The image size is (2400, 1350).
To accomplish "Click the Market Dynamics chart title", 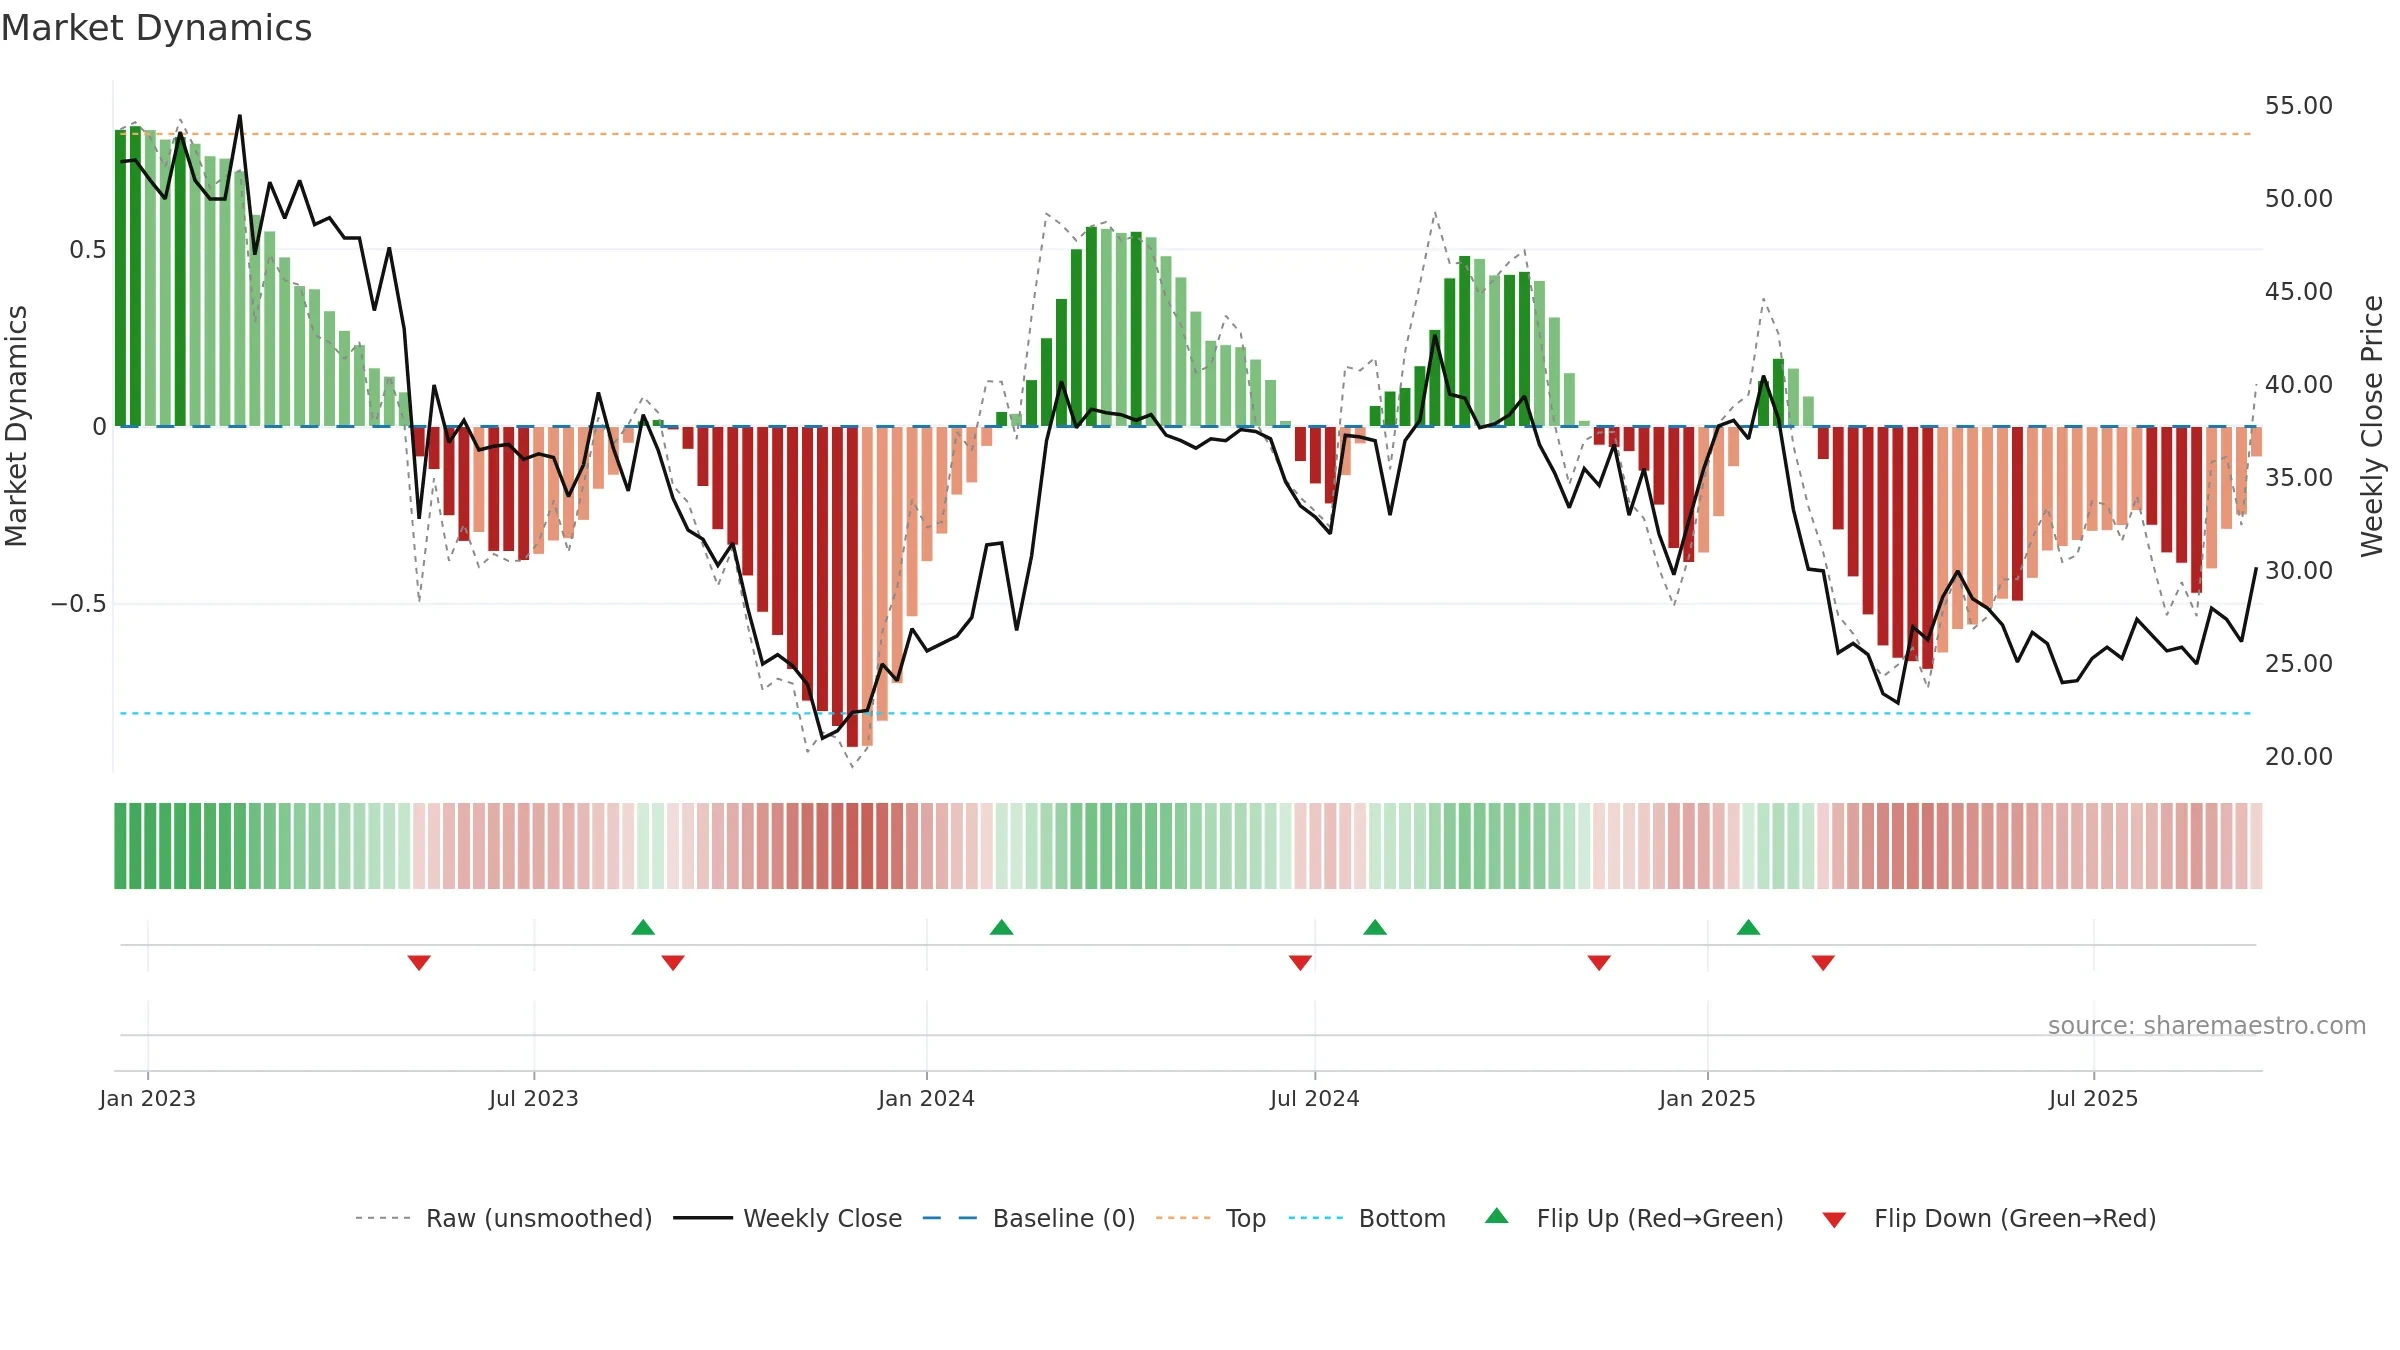I will [156, 28].
